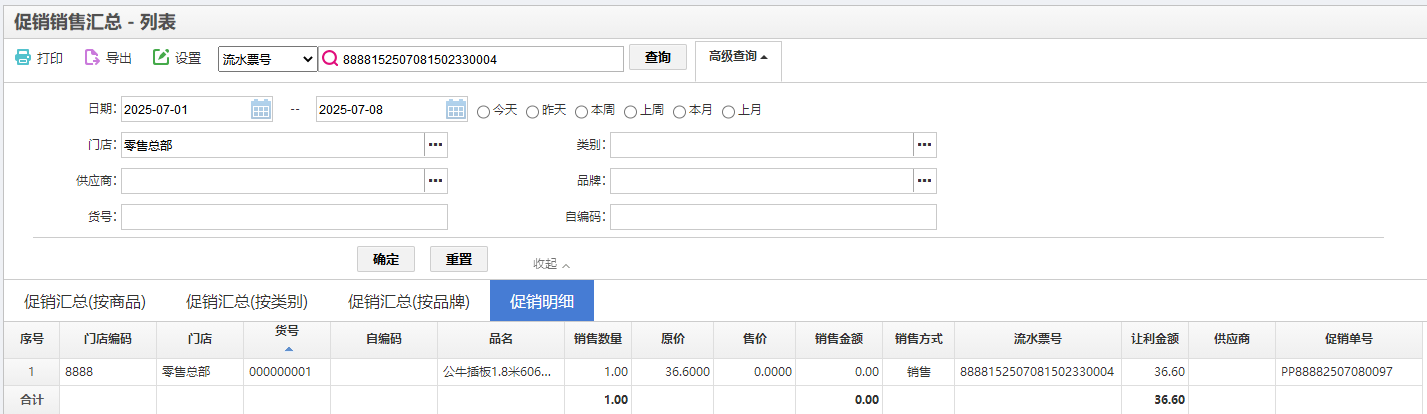The image size is (1427, 414).
Task: Collapse filters with the 收起 link
Action: [x=551, y=264]
